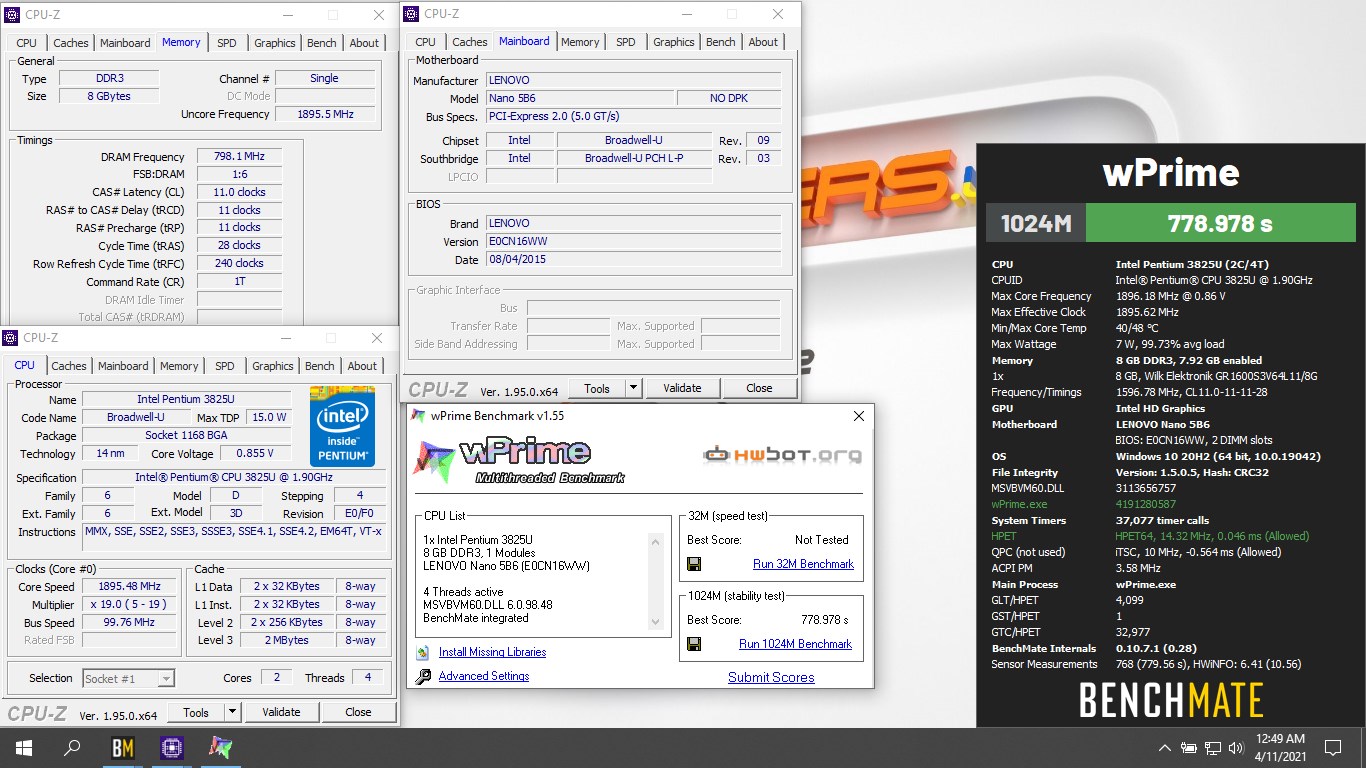Click Tools button in CPU-Z Mainboard window
The width and height of the screenshot is (1366, 768).
(x=597, y=388)
